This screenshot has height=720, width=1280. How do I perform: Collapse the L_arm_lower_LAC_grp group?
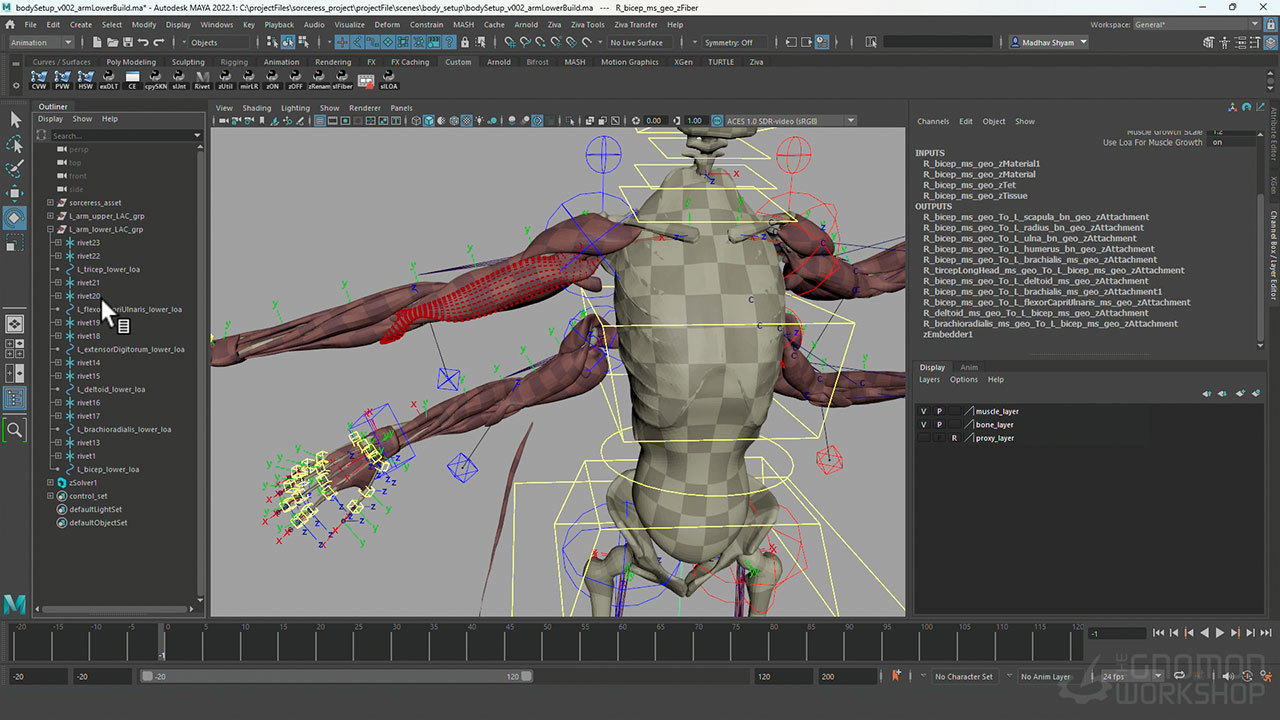point(50,229)
